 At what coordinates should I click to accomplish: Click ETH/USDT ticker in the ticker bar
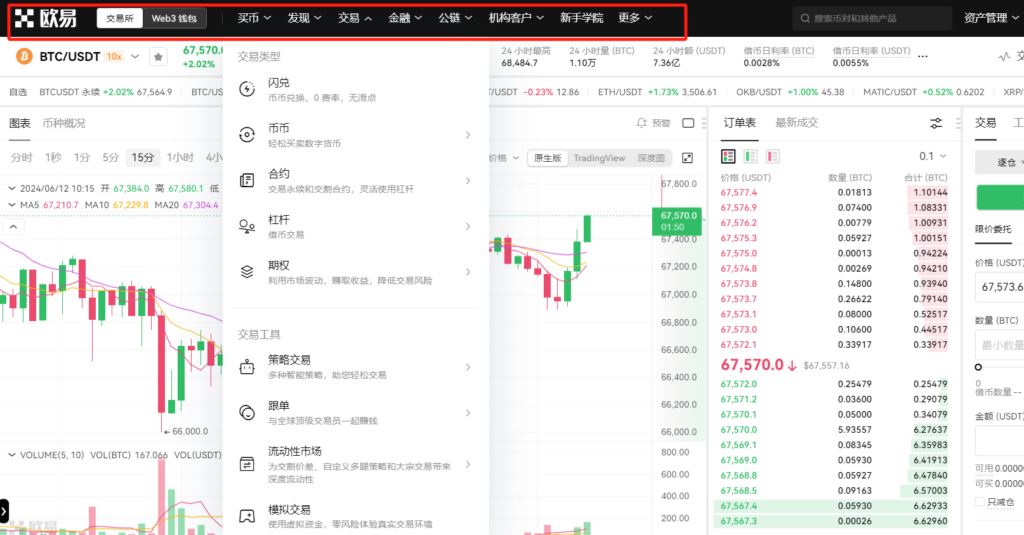657,92
